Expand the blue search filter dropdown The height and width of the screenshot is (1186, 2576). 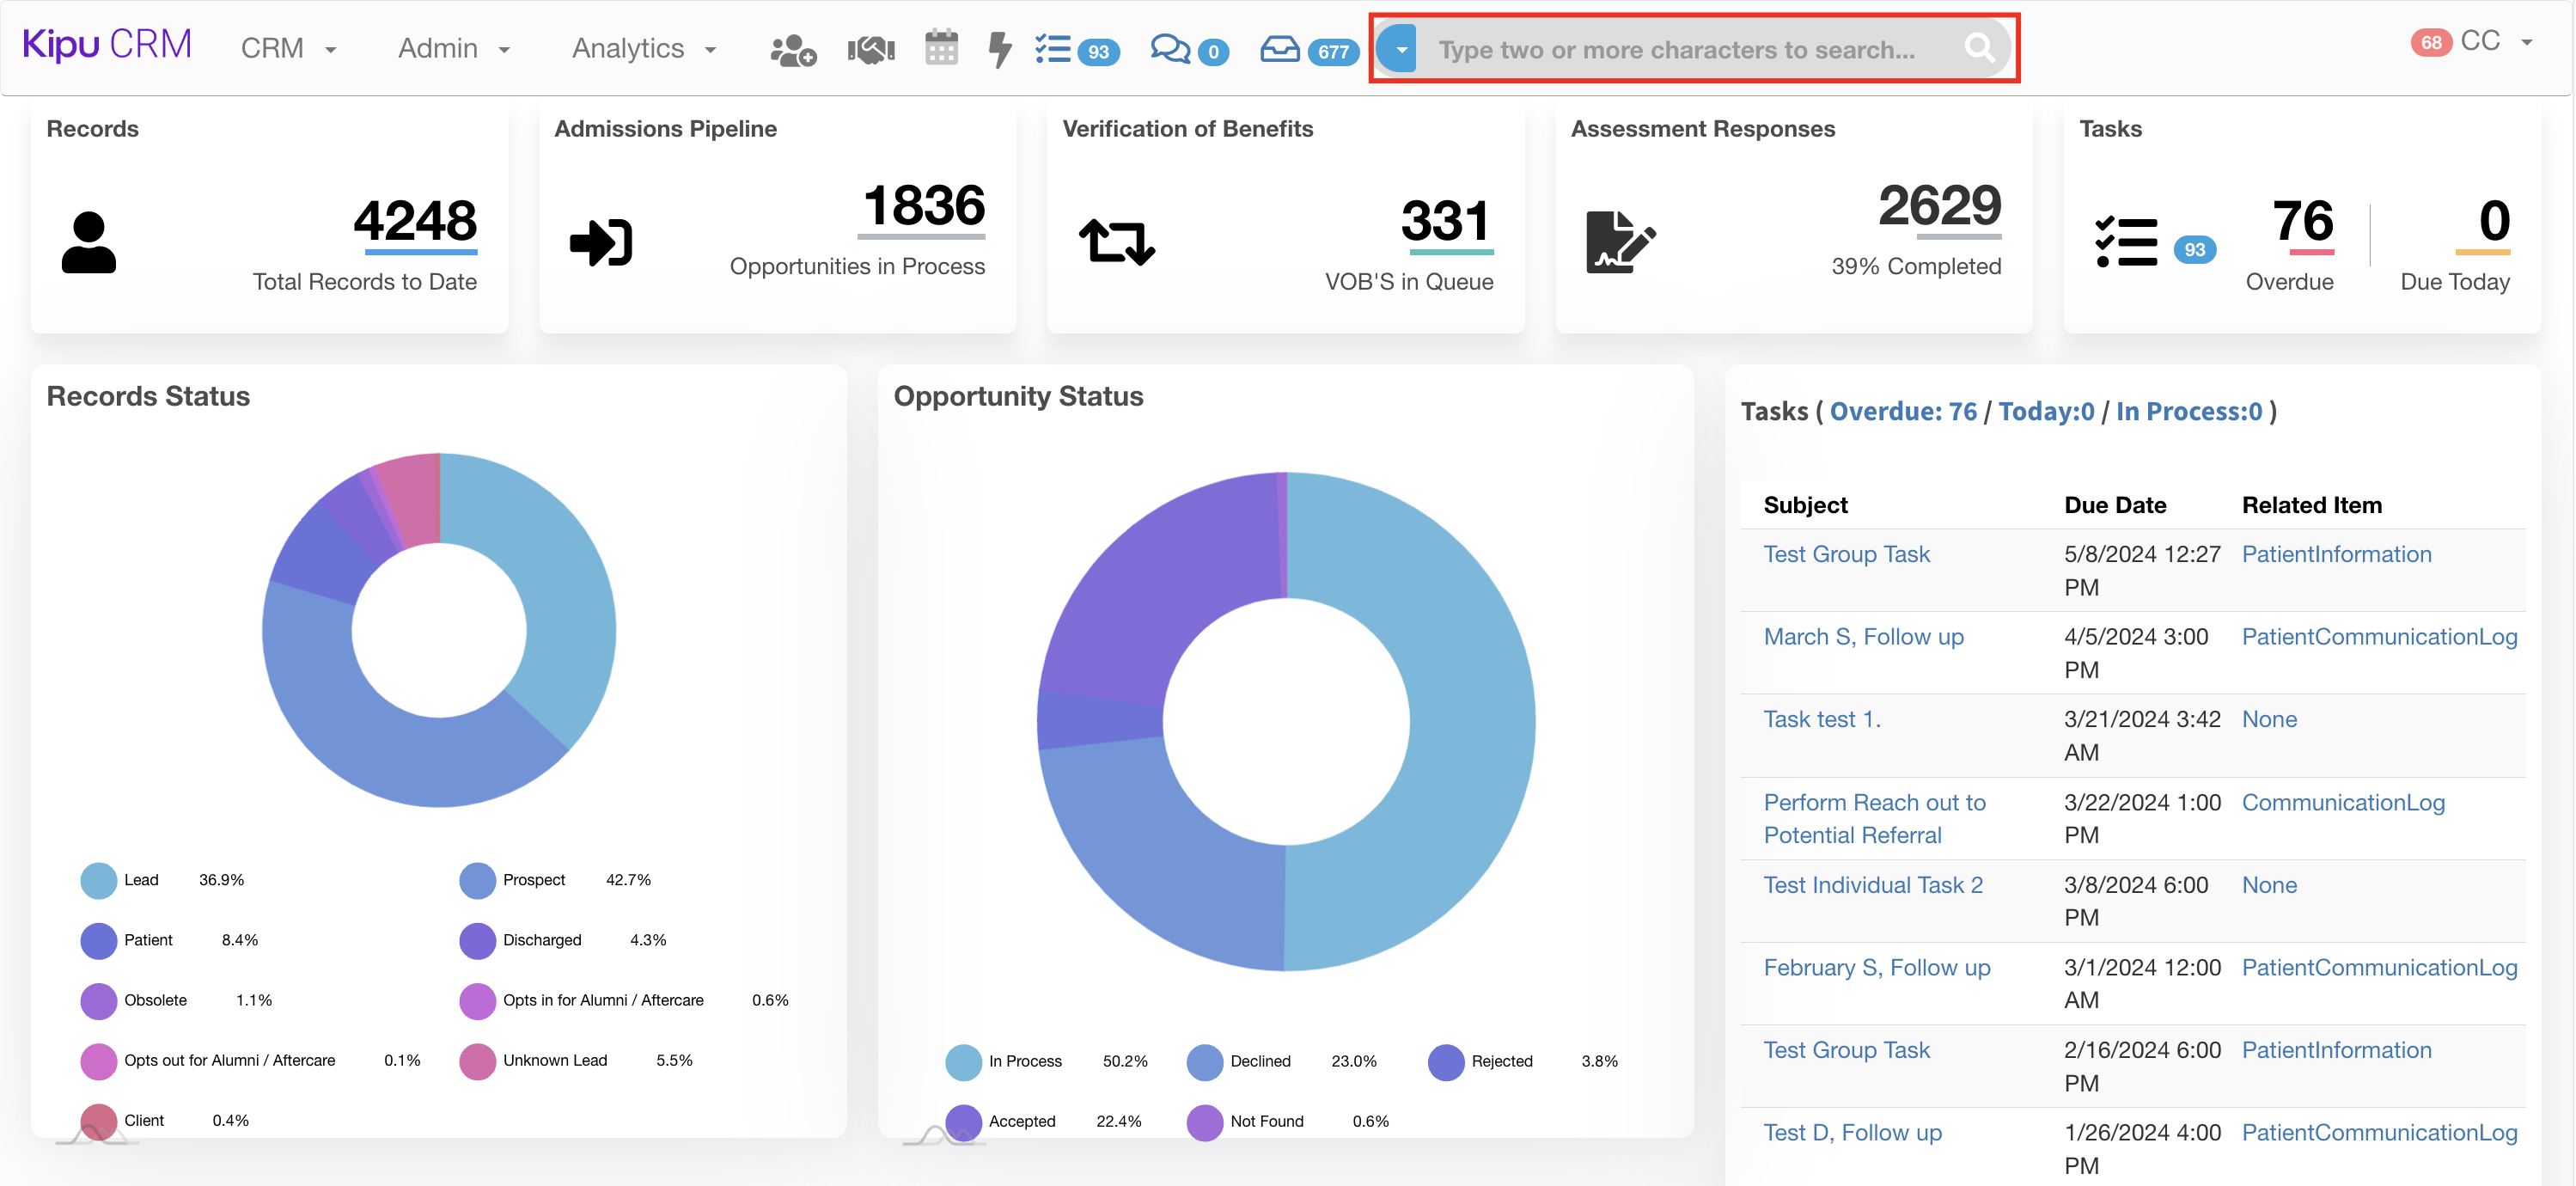pos(1399,49)
